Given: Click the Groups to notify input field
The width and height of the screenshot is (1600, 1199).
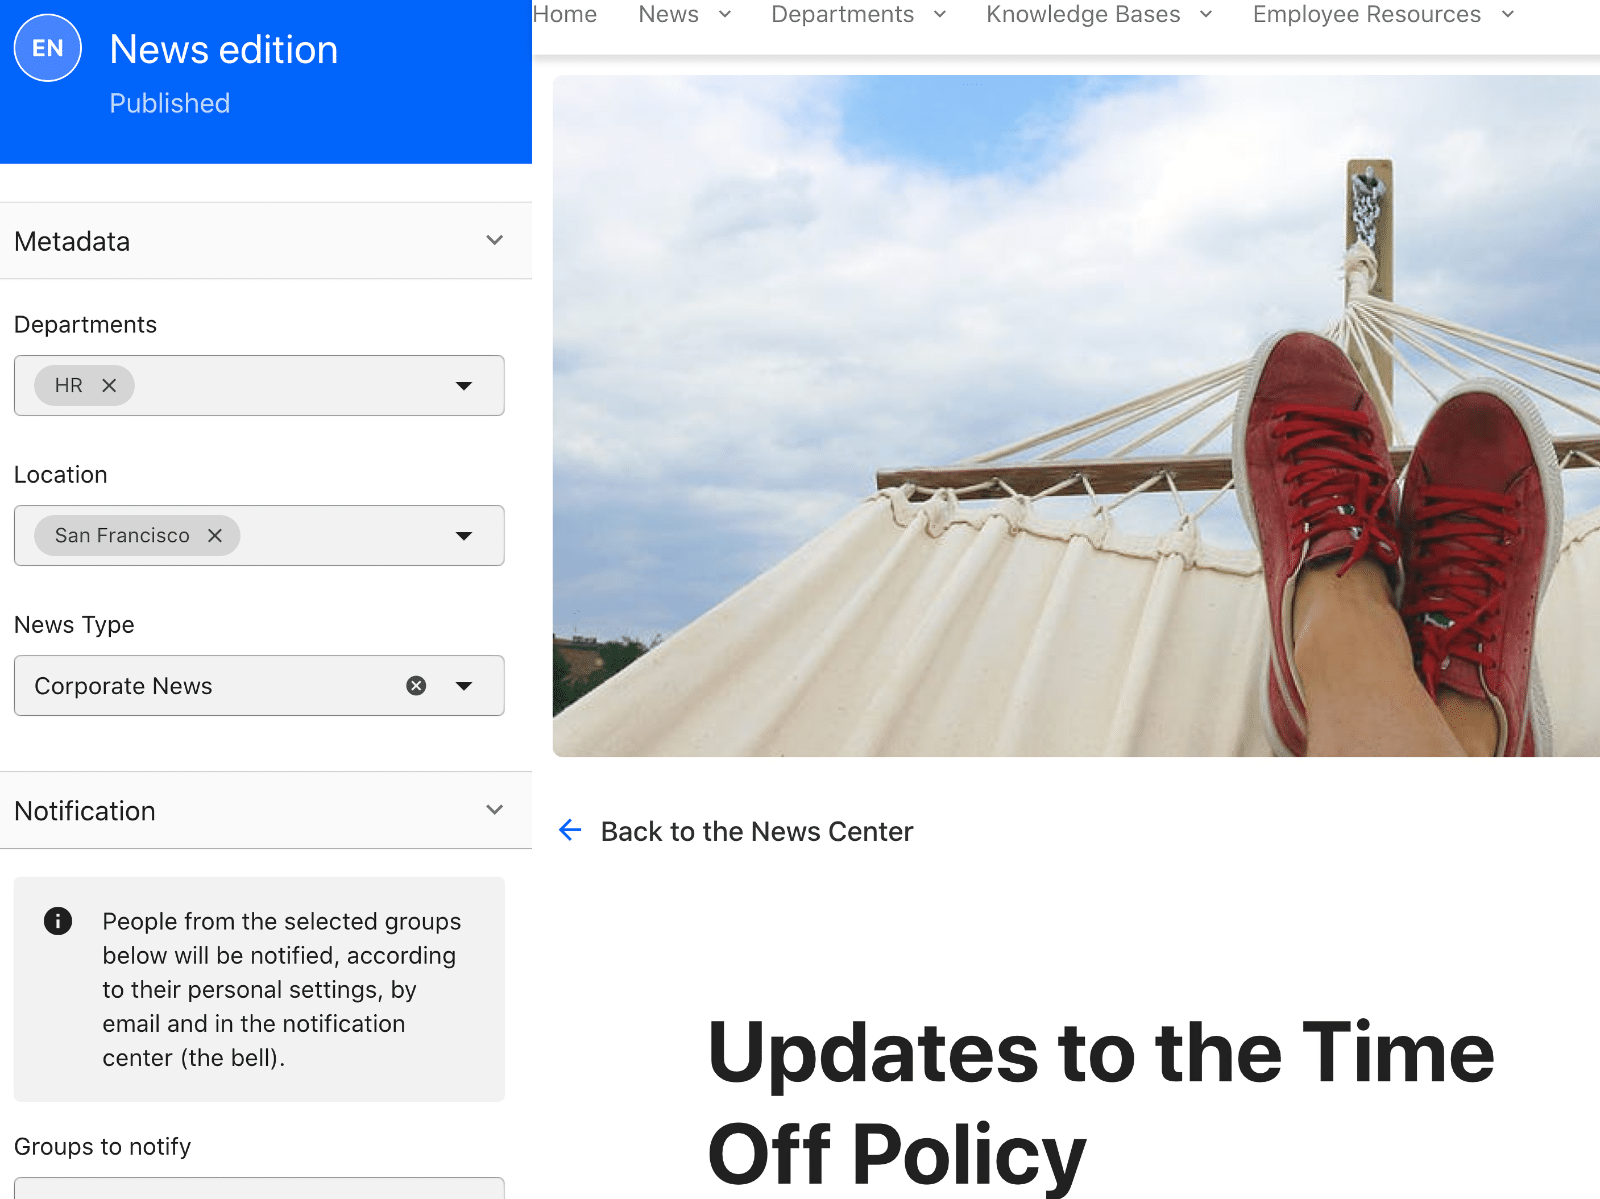Looking at the screenshot, I should pos(259,1190).
